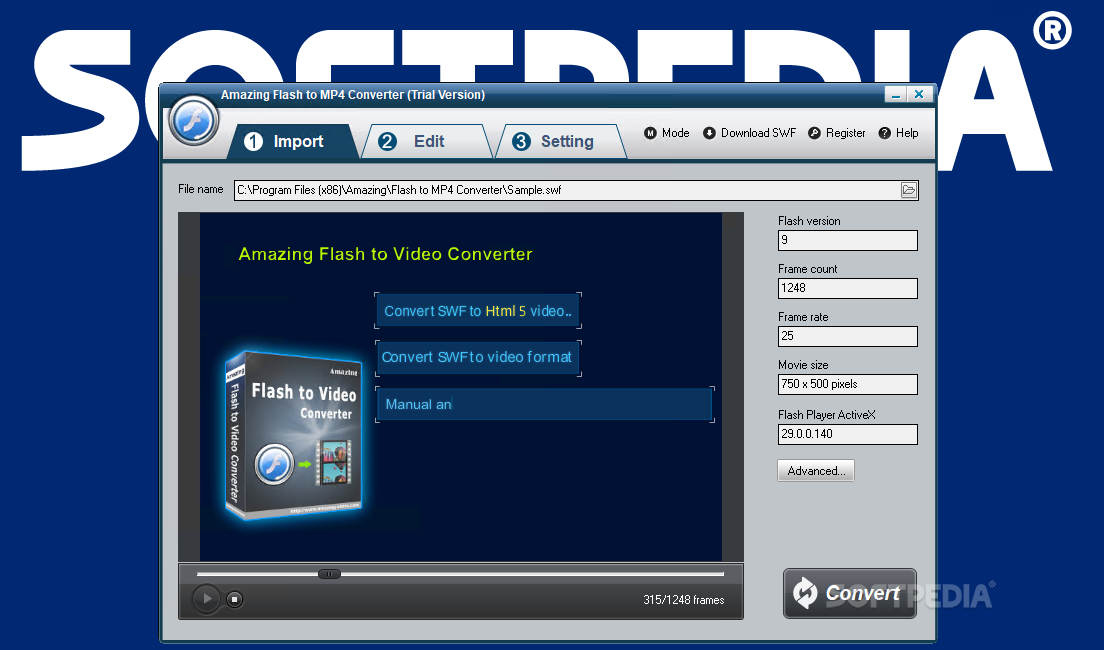Open the Advanced options dialog
Viewport: 1104px width, 650px height.
[x=815, y=470]
